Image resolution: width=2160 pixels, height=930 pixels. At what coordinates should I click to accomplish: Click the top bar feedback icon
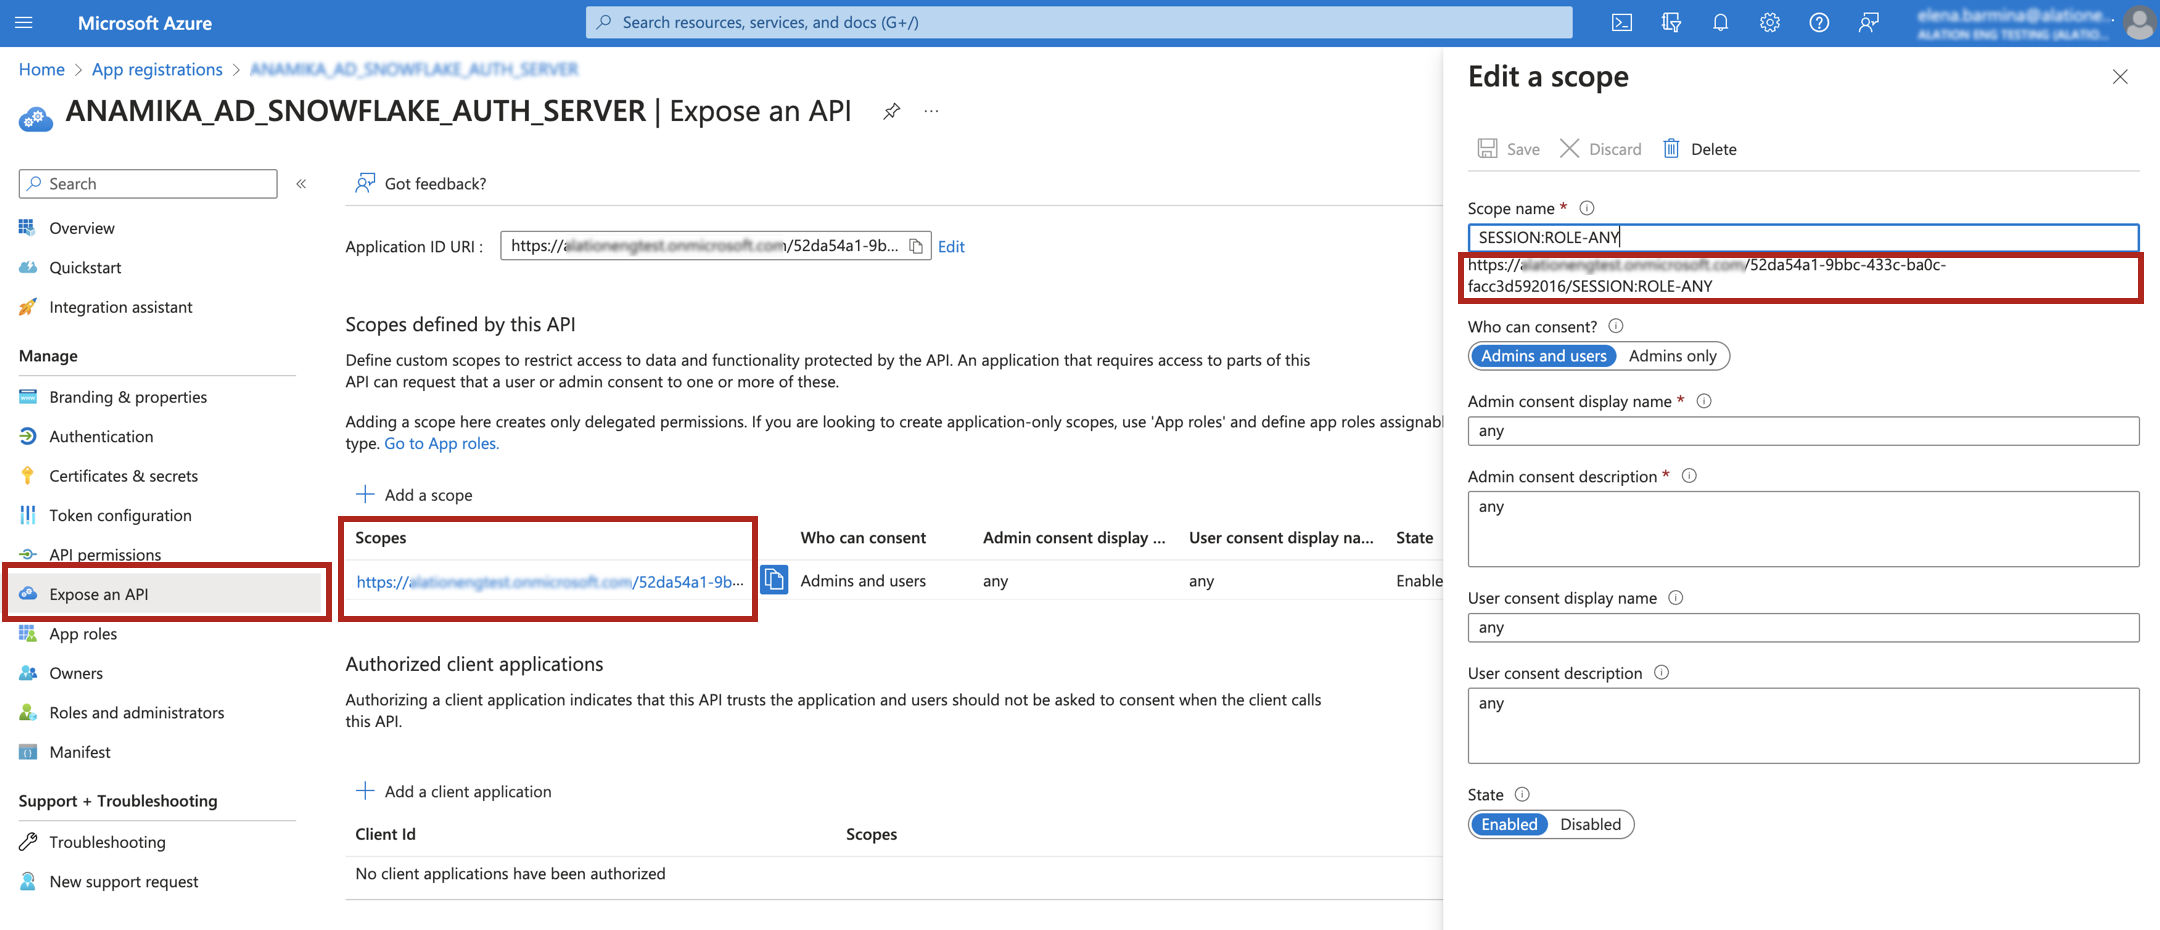click(1868, 22)
